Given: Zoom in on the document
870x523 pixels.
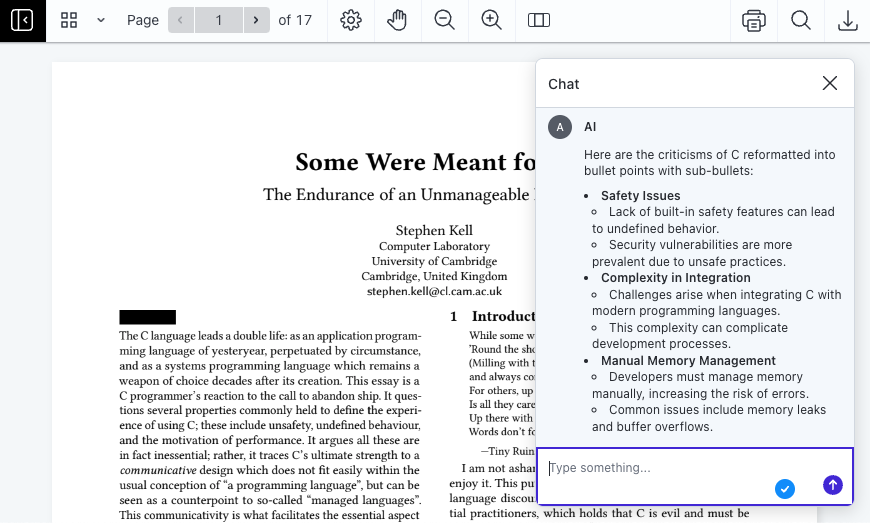Looking at the screenshot, I should pos(491,20).
